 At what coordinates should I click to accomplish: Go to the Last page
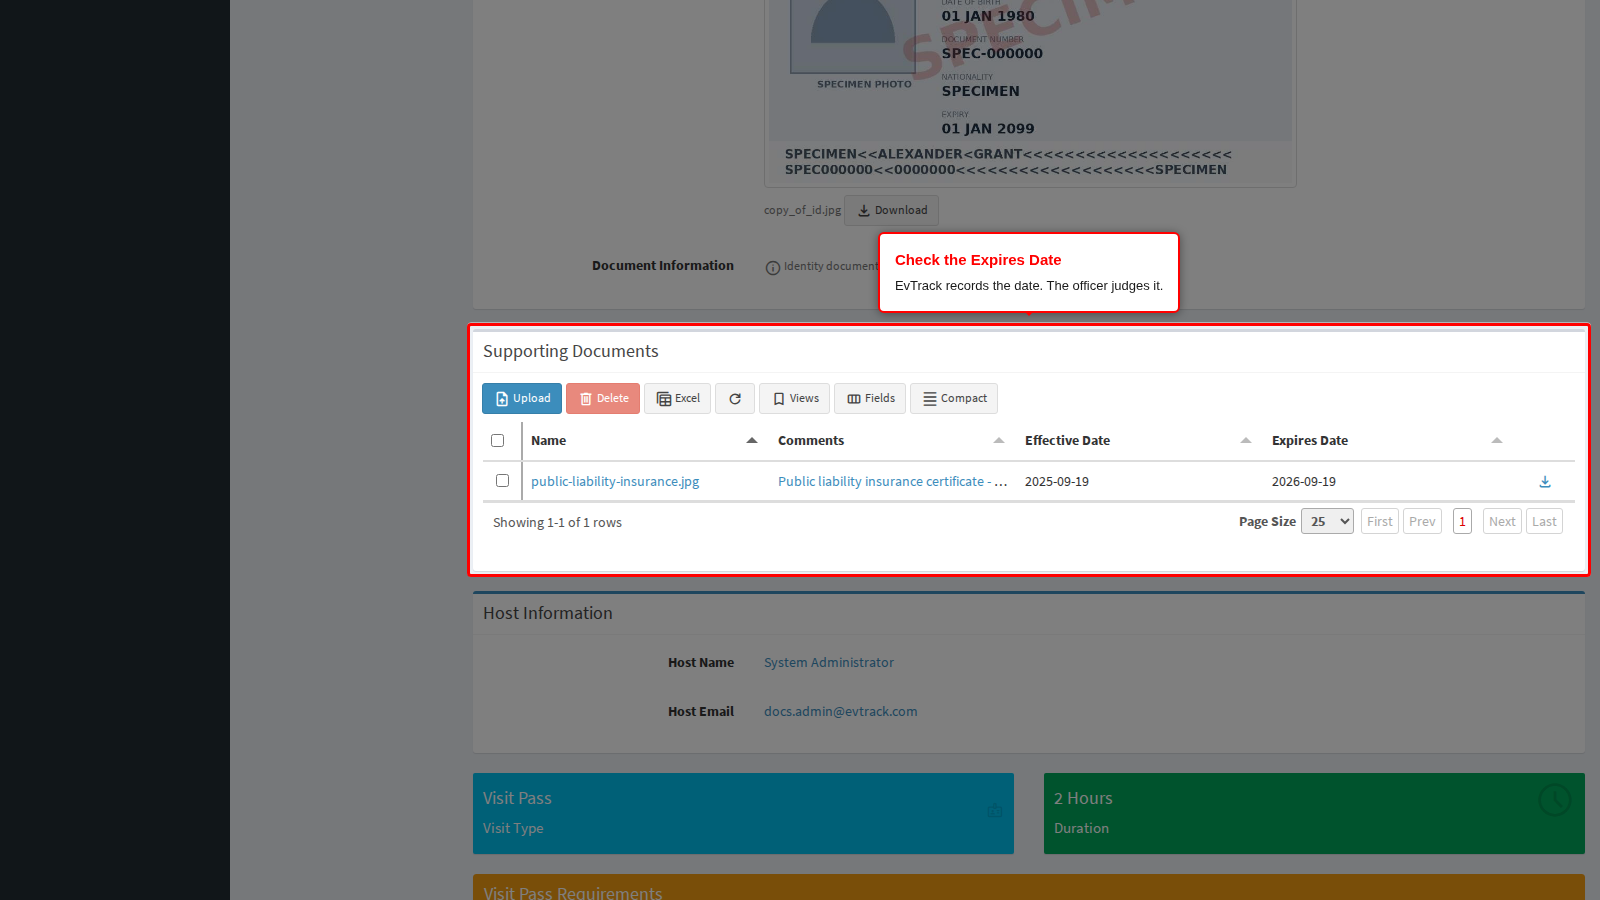[1544, 521]
